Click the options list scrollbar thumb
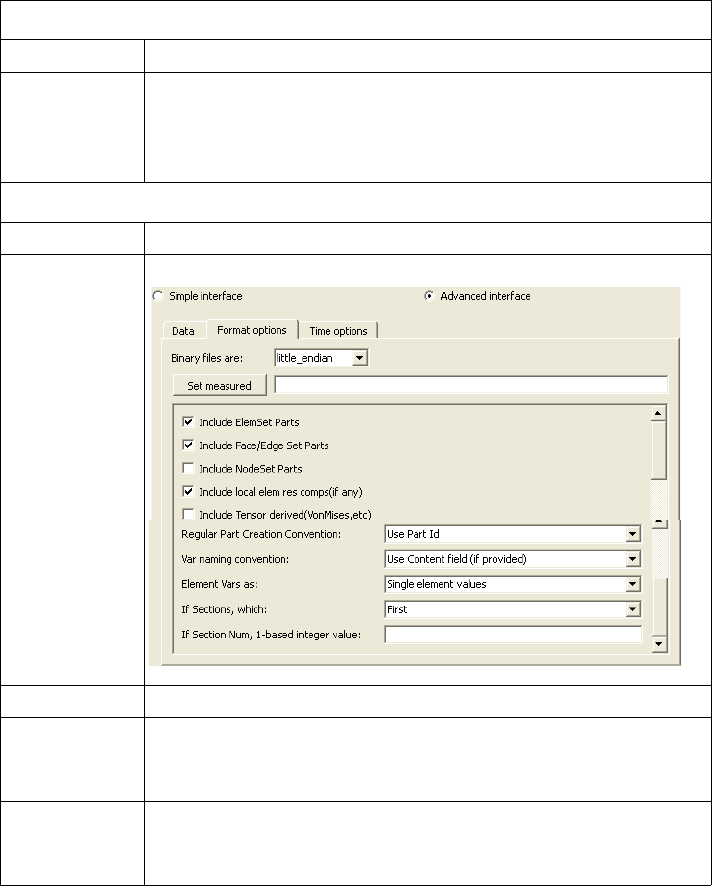 point(658,450)
